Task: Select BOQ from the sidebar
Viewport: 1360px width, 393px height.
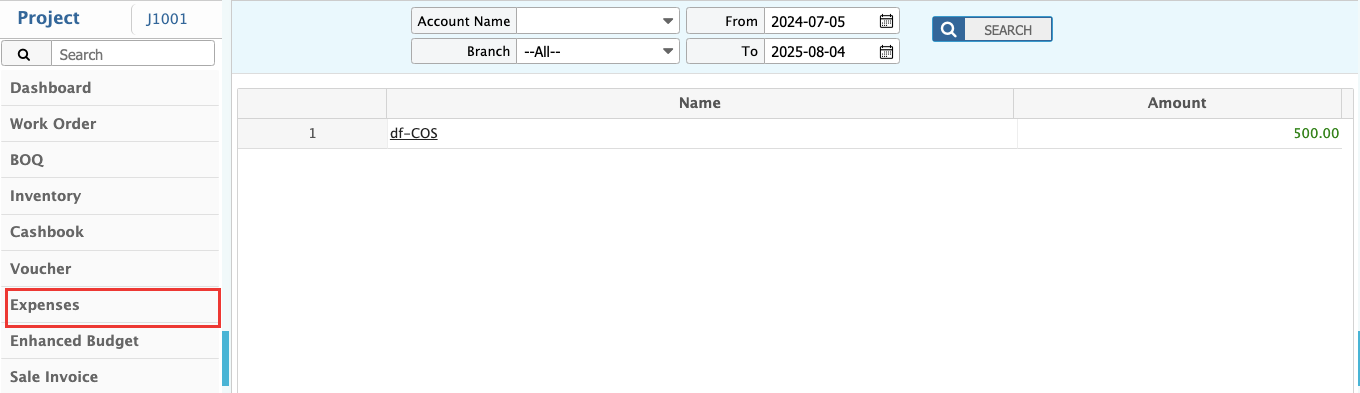Action: pyautogui.click(x=110, y=160)
